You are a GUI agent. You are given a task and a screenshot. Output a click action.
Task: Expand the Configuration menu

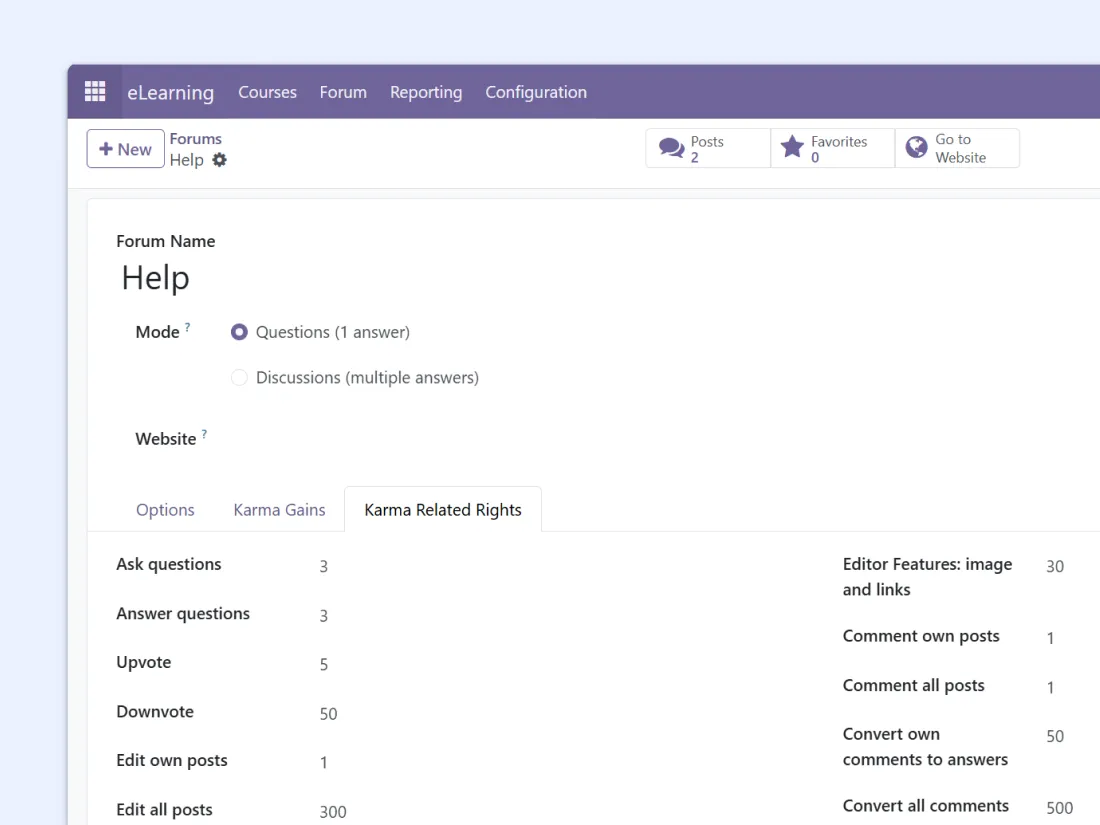536,92
